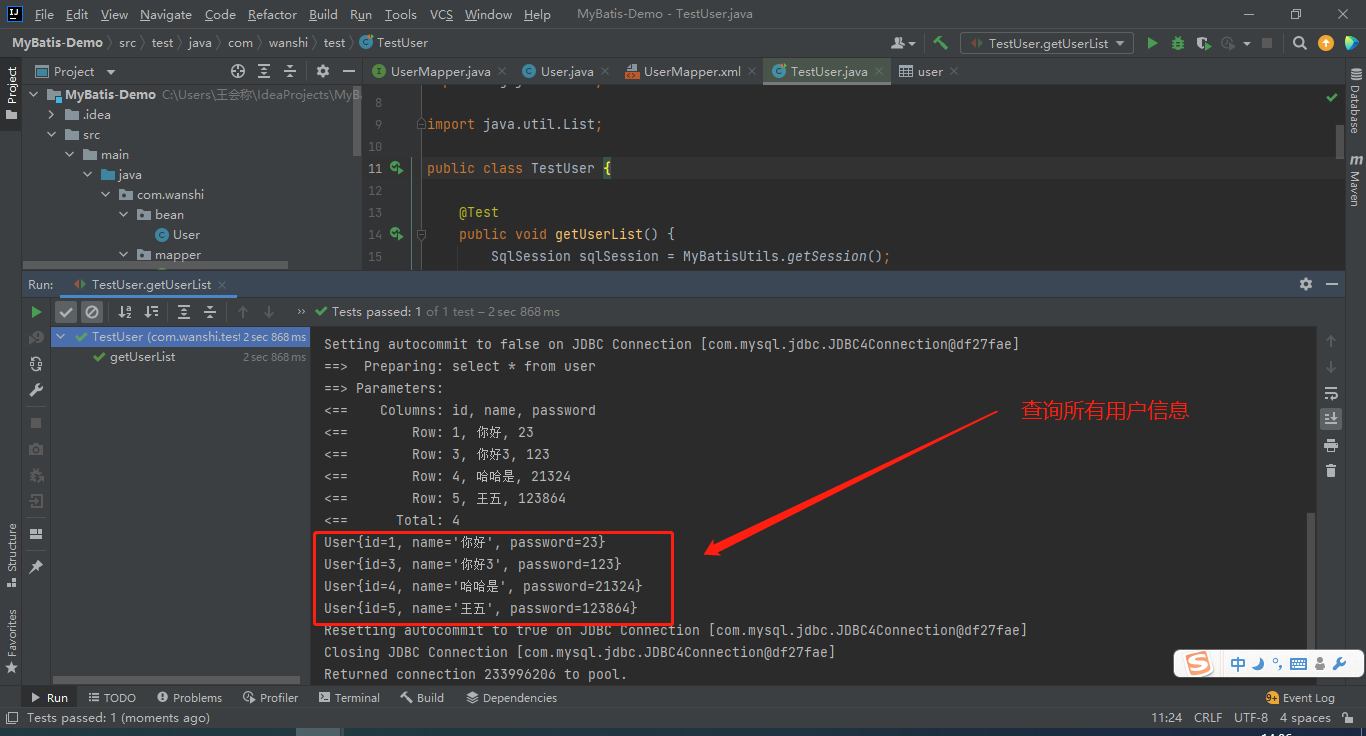
Task: Rerun test in Run panel
Action: [x=37, y=312]
